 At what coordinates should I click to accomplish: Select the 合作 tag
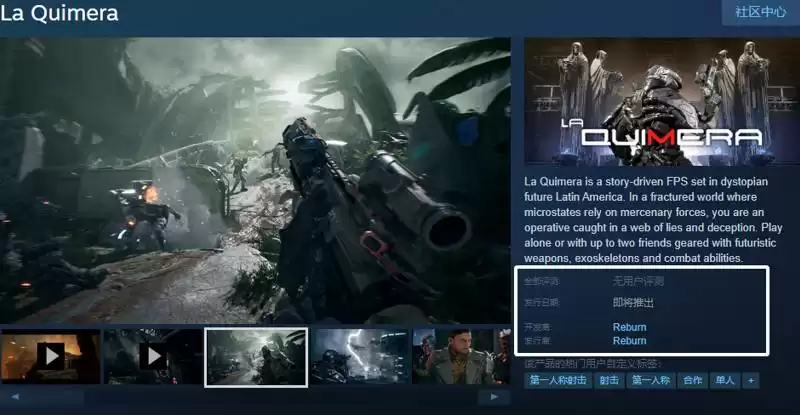(692, 380)
